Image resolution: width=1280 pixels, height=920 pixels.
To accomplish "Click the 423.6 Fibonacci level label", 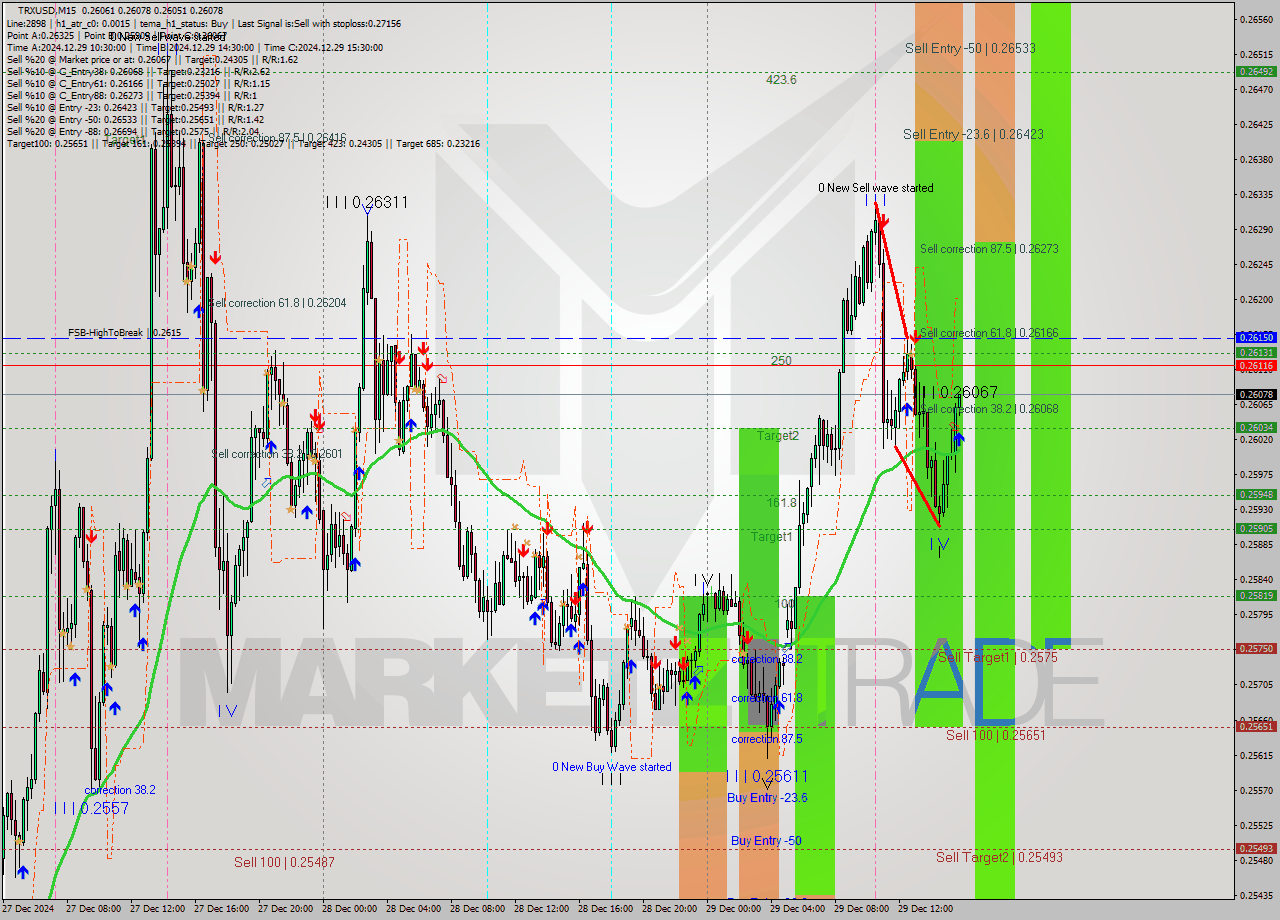I will coord(782,79).
